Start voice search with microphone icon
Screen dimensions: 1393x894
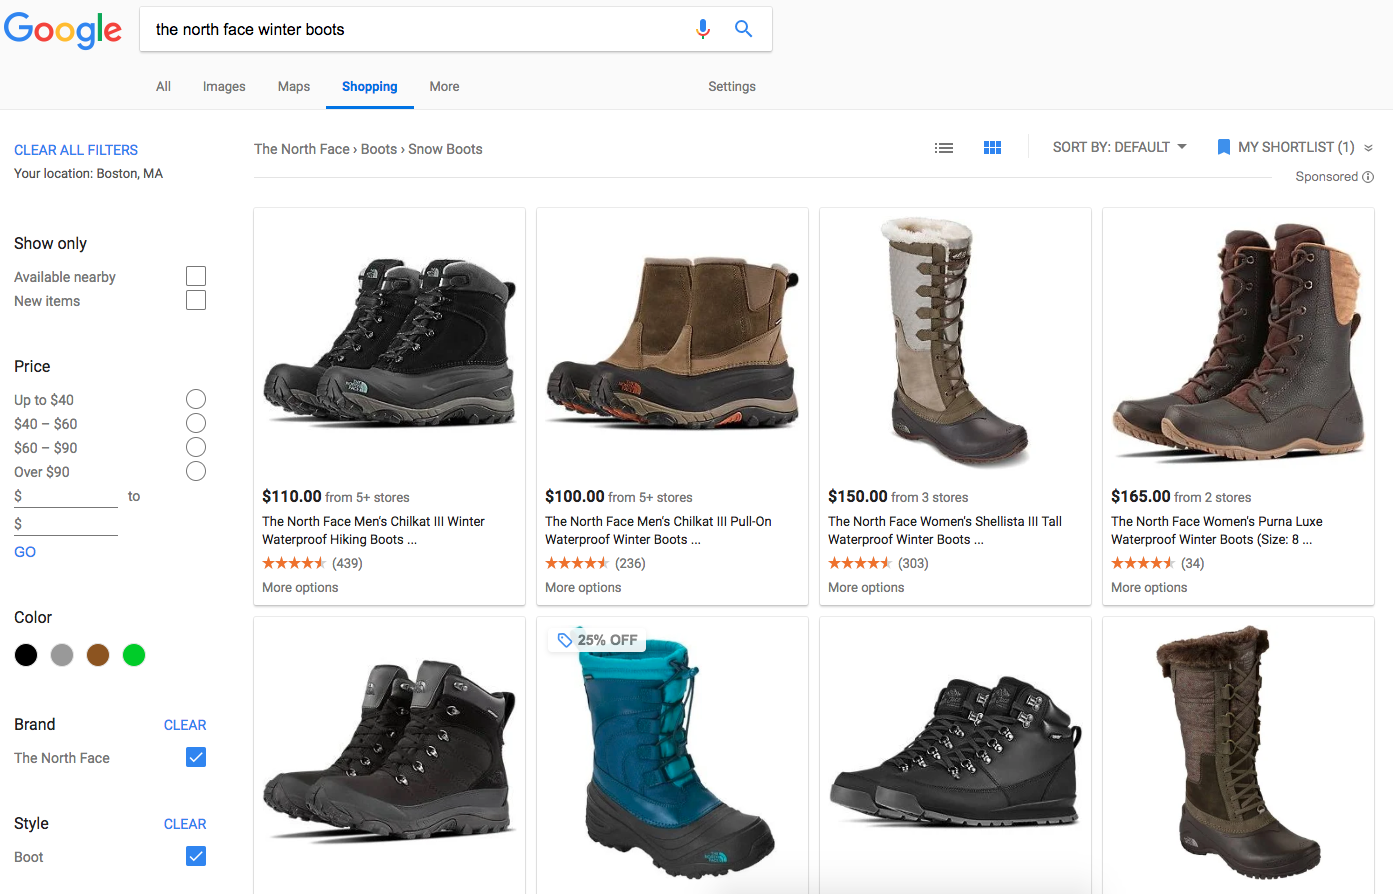click(x=703, y=29)
